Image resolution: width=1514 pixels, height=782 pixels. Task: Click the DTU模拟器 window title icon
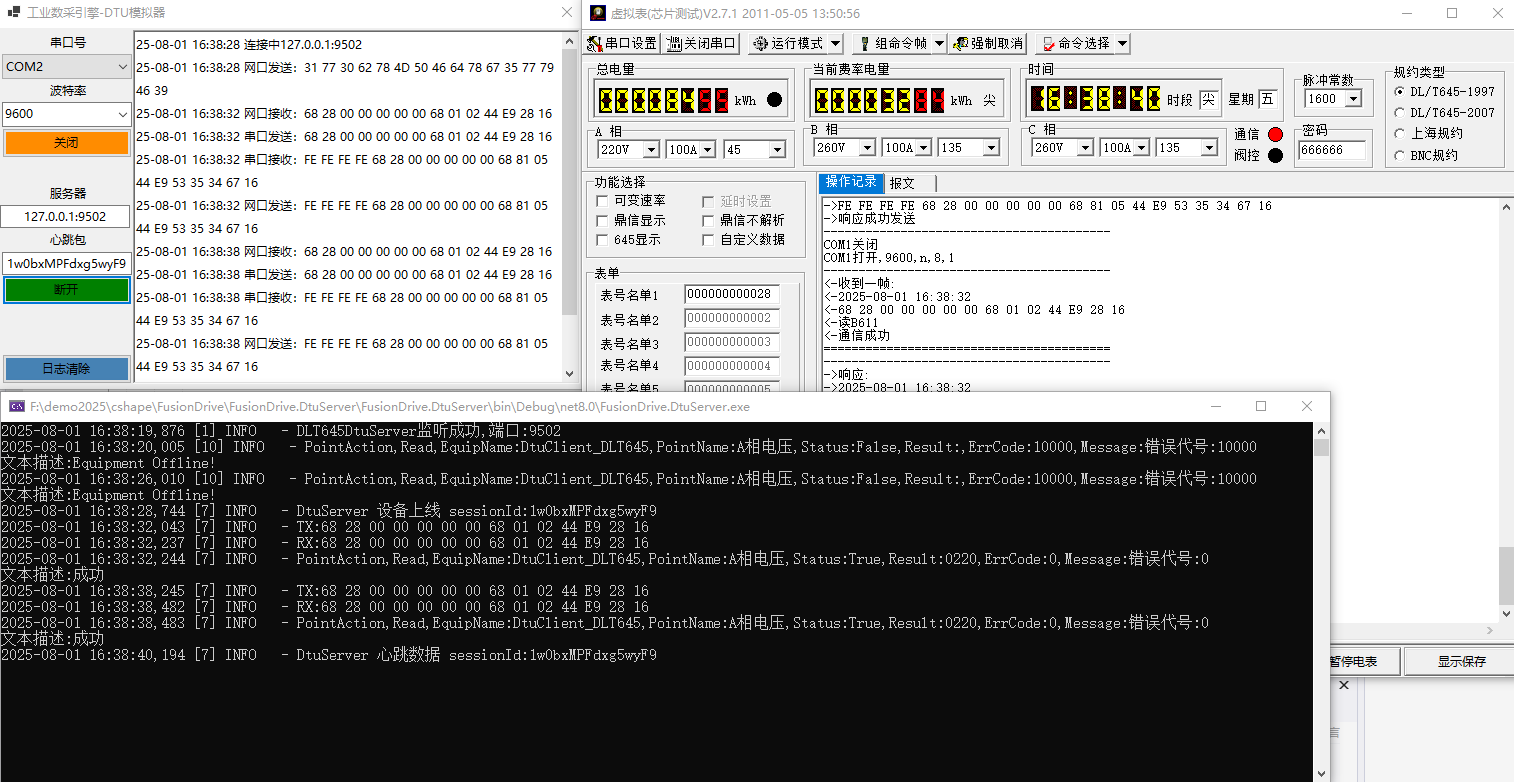tap(14, 13)
